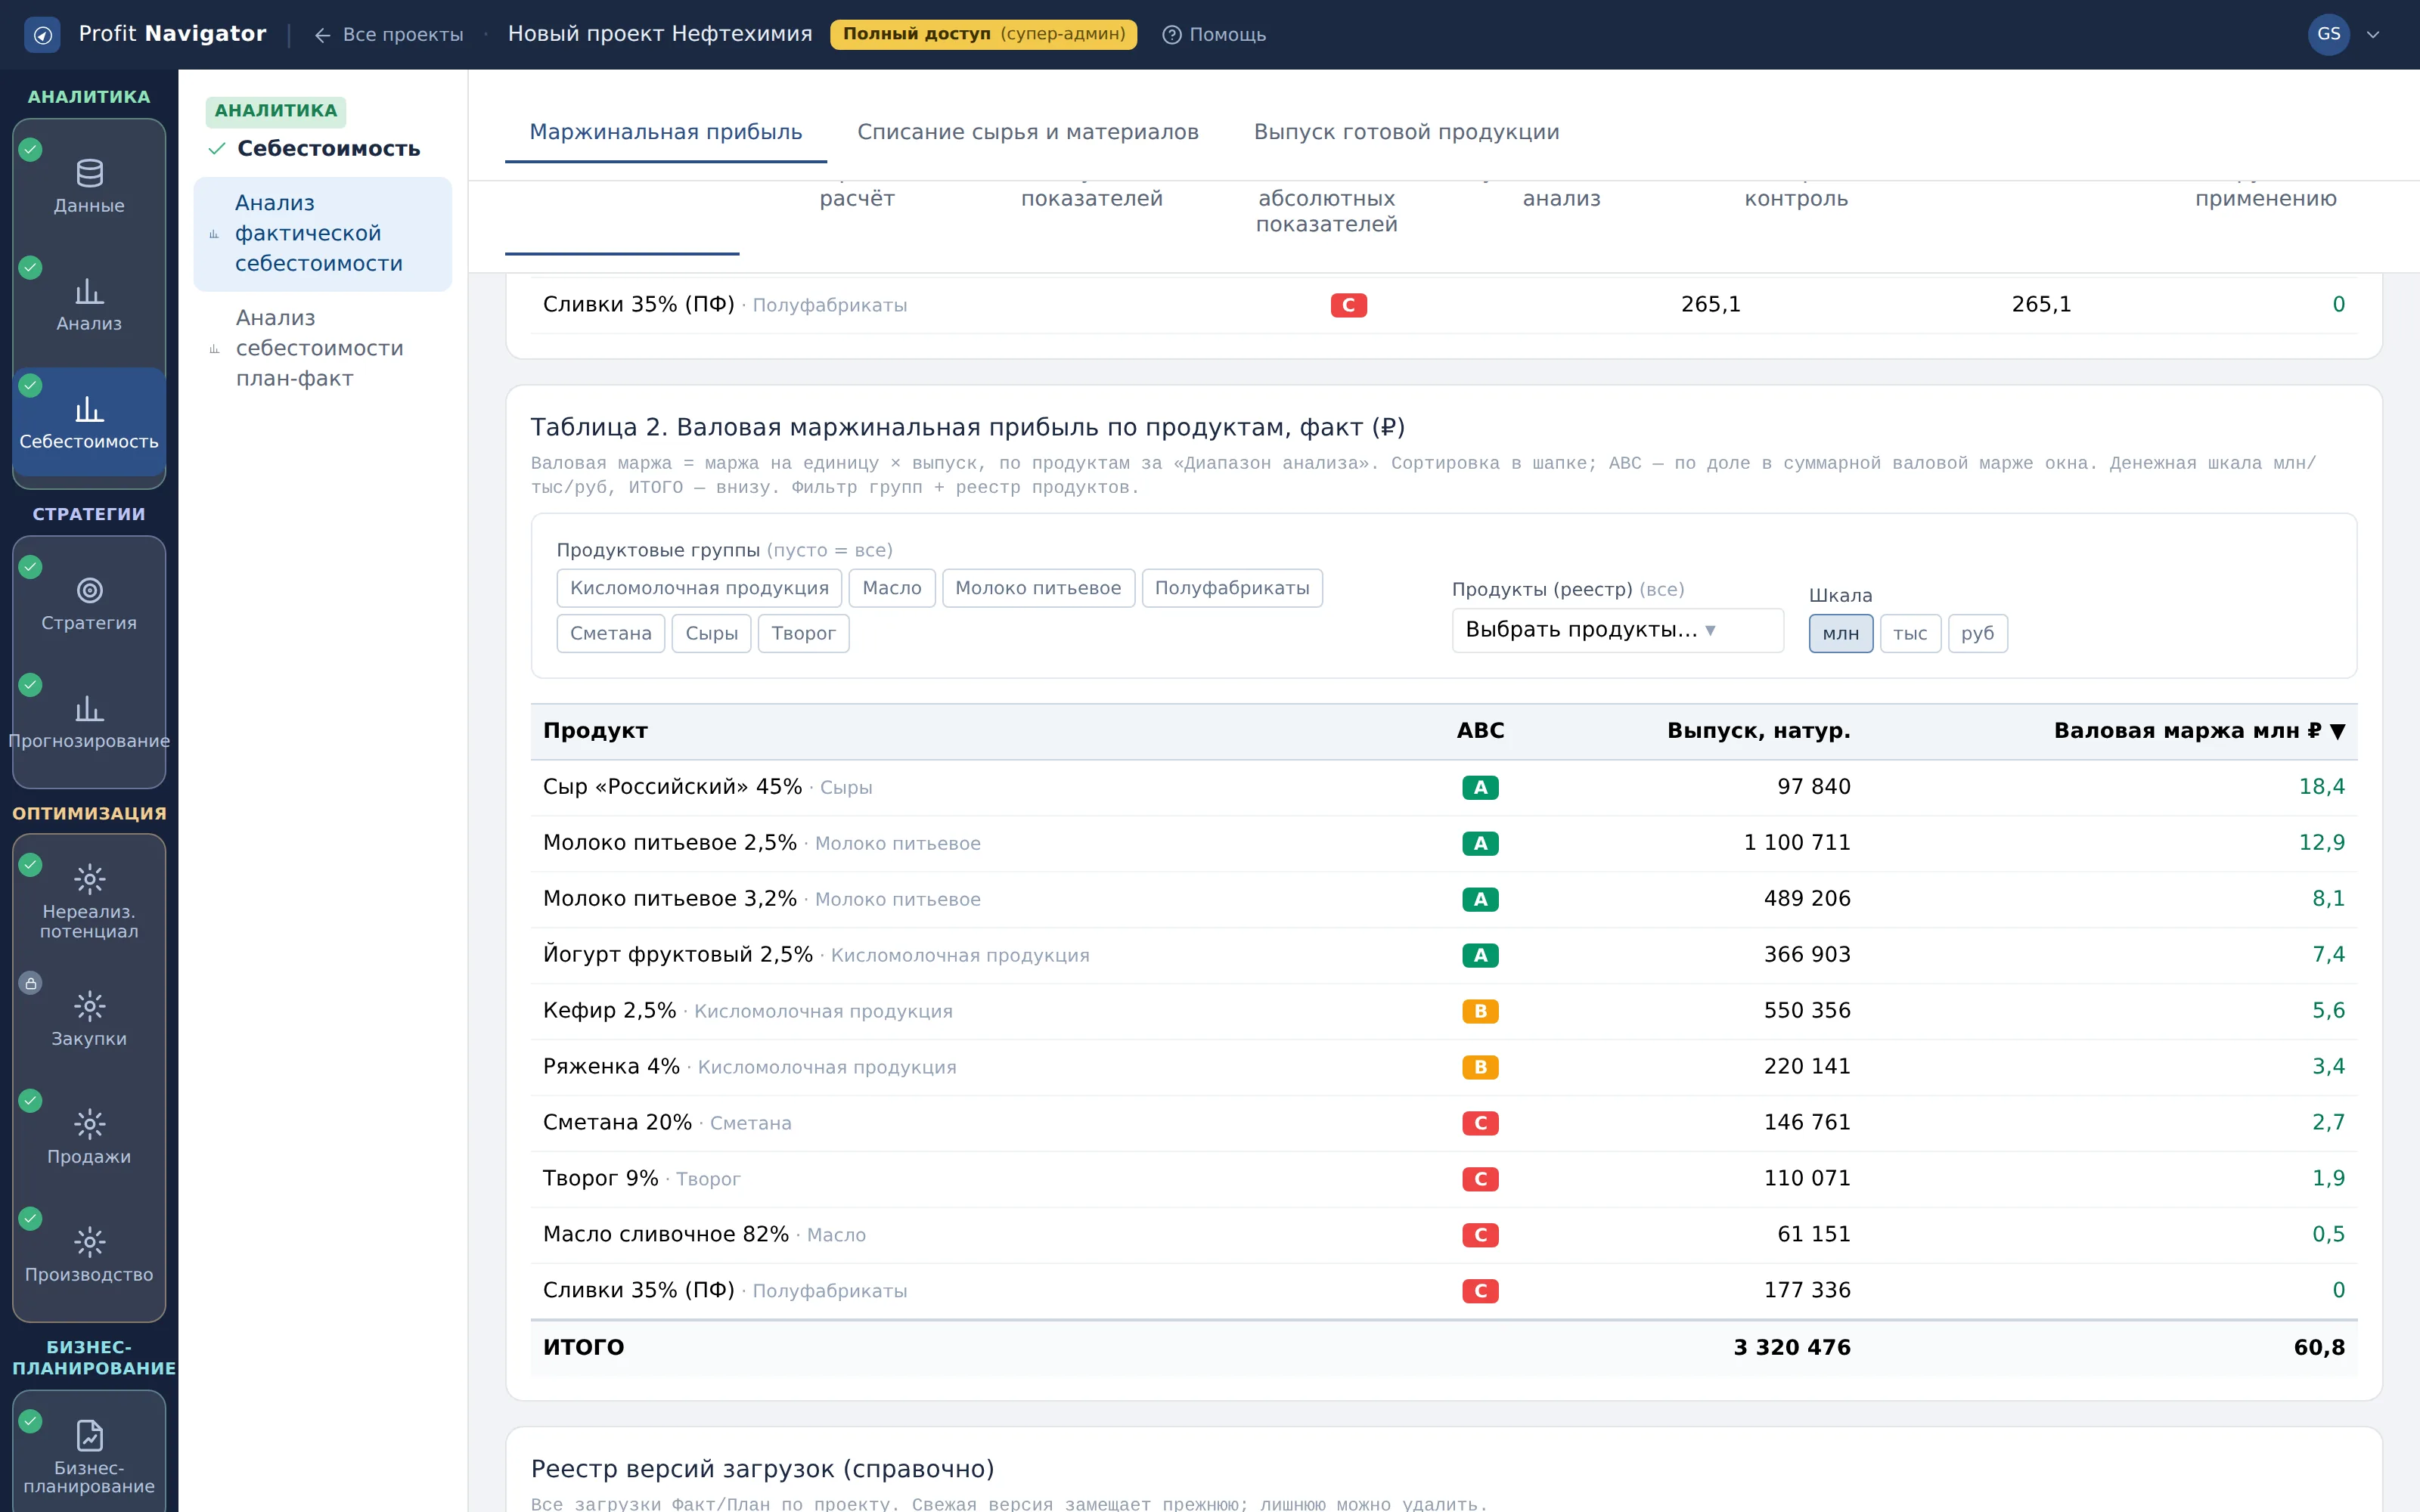Open the Прогнозирование chart icon
2420x1512 pixels.
click(89, 709)
